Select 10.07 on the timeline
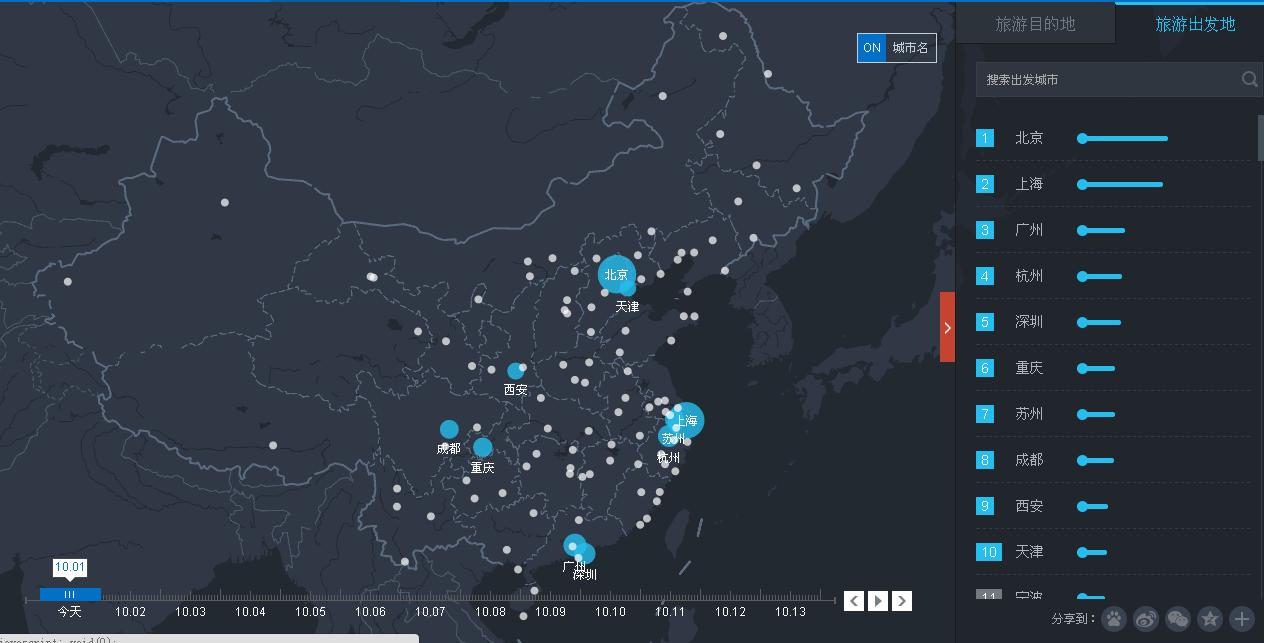 click(430, 611)
